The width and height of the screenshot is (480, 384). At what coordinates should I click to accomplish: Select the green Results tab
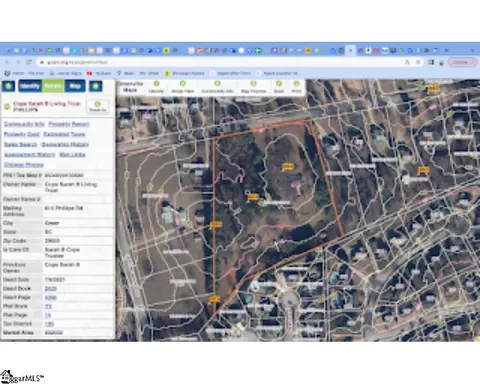pyautogui.click(x=53, y=86)
